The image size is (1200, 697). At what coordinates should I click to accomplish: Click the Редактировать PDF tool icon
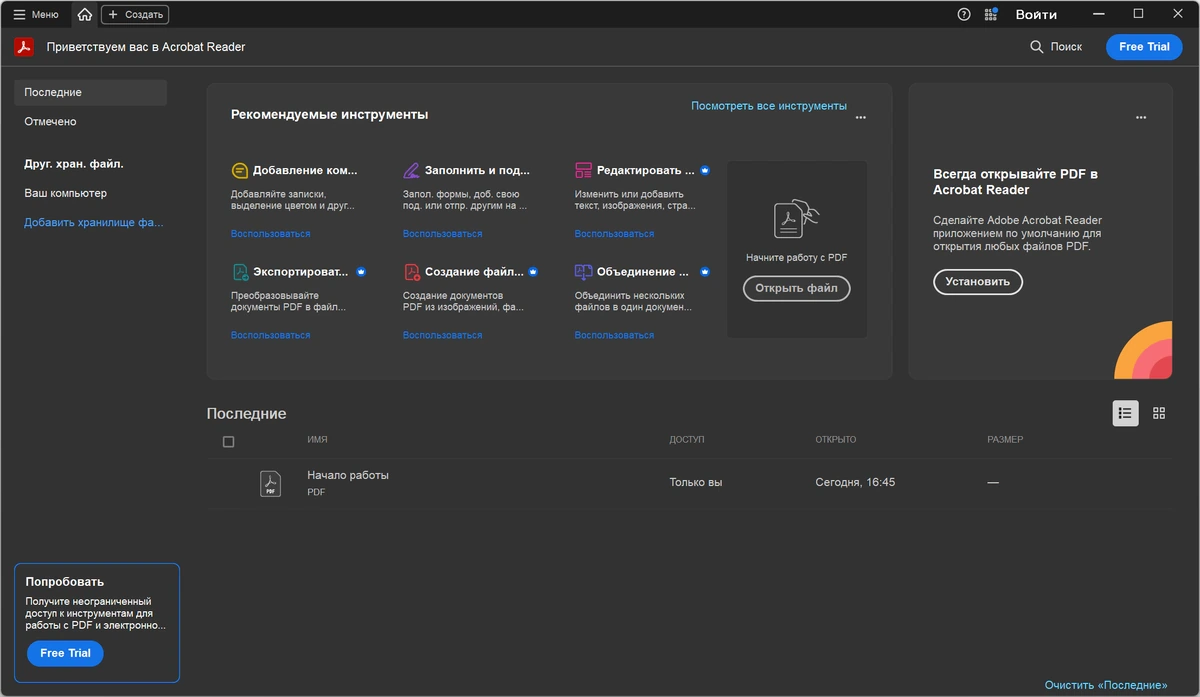584,171
